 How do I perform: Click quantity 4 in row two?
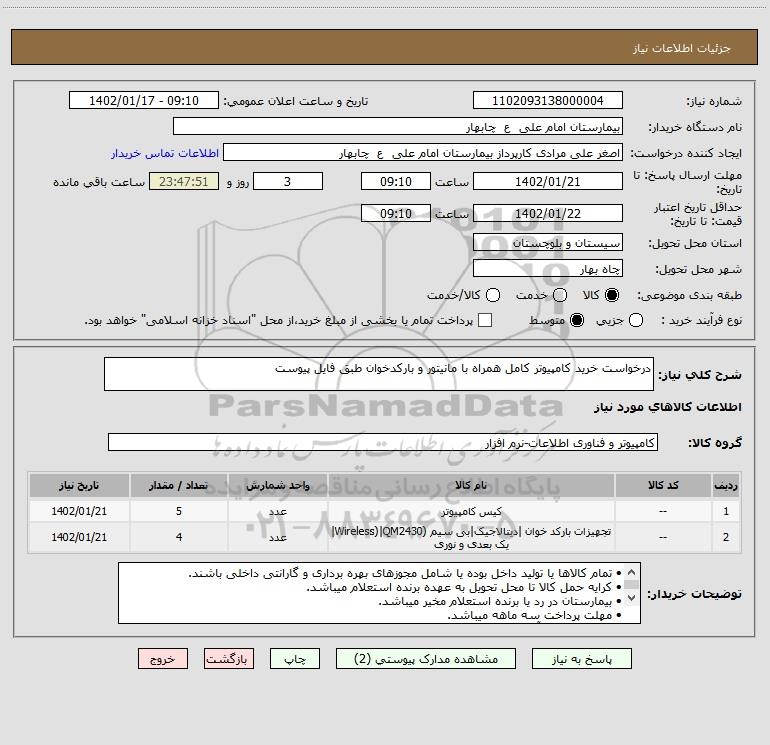coord(179,537)
